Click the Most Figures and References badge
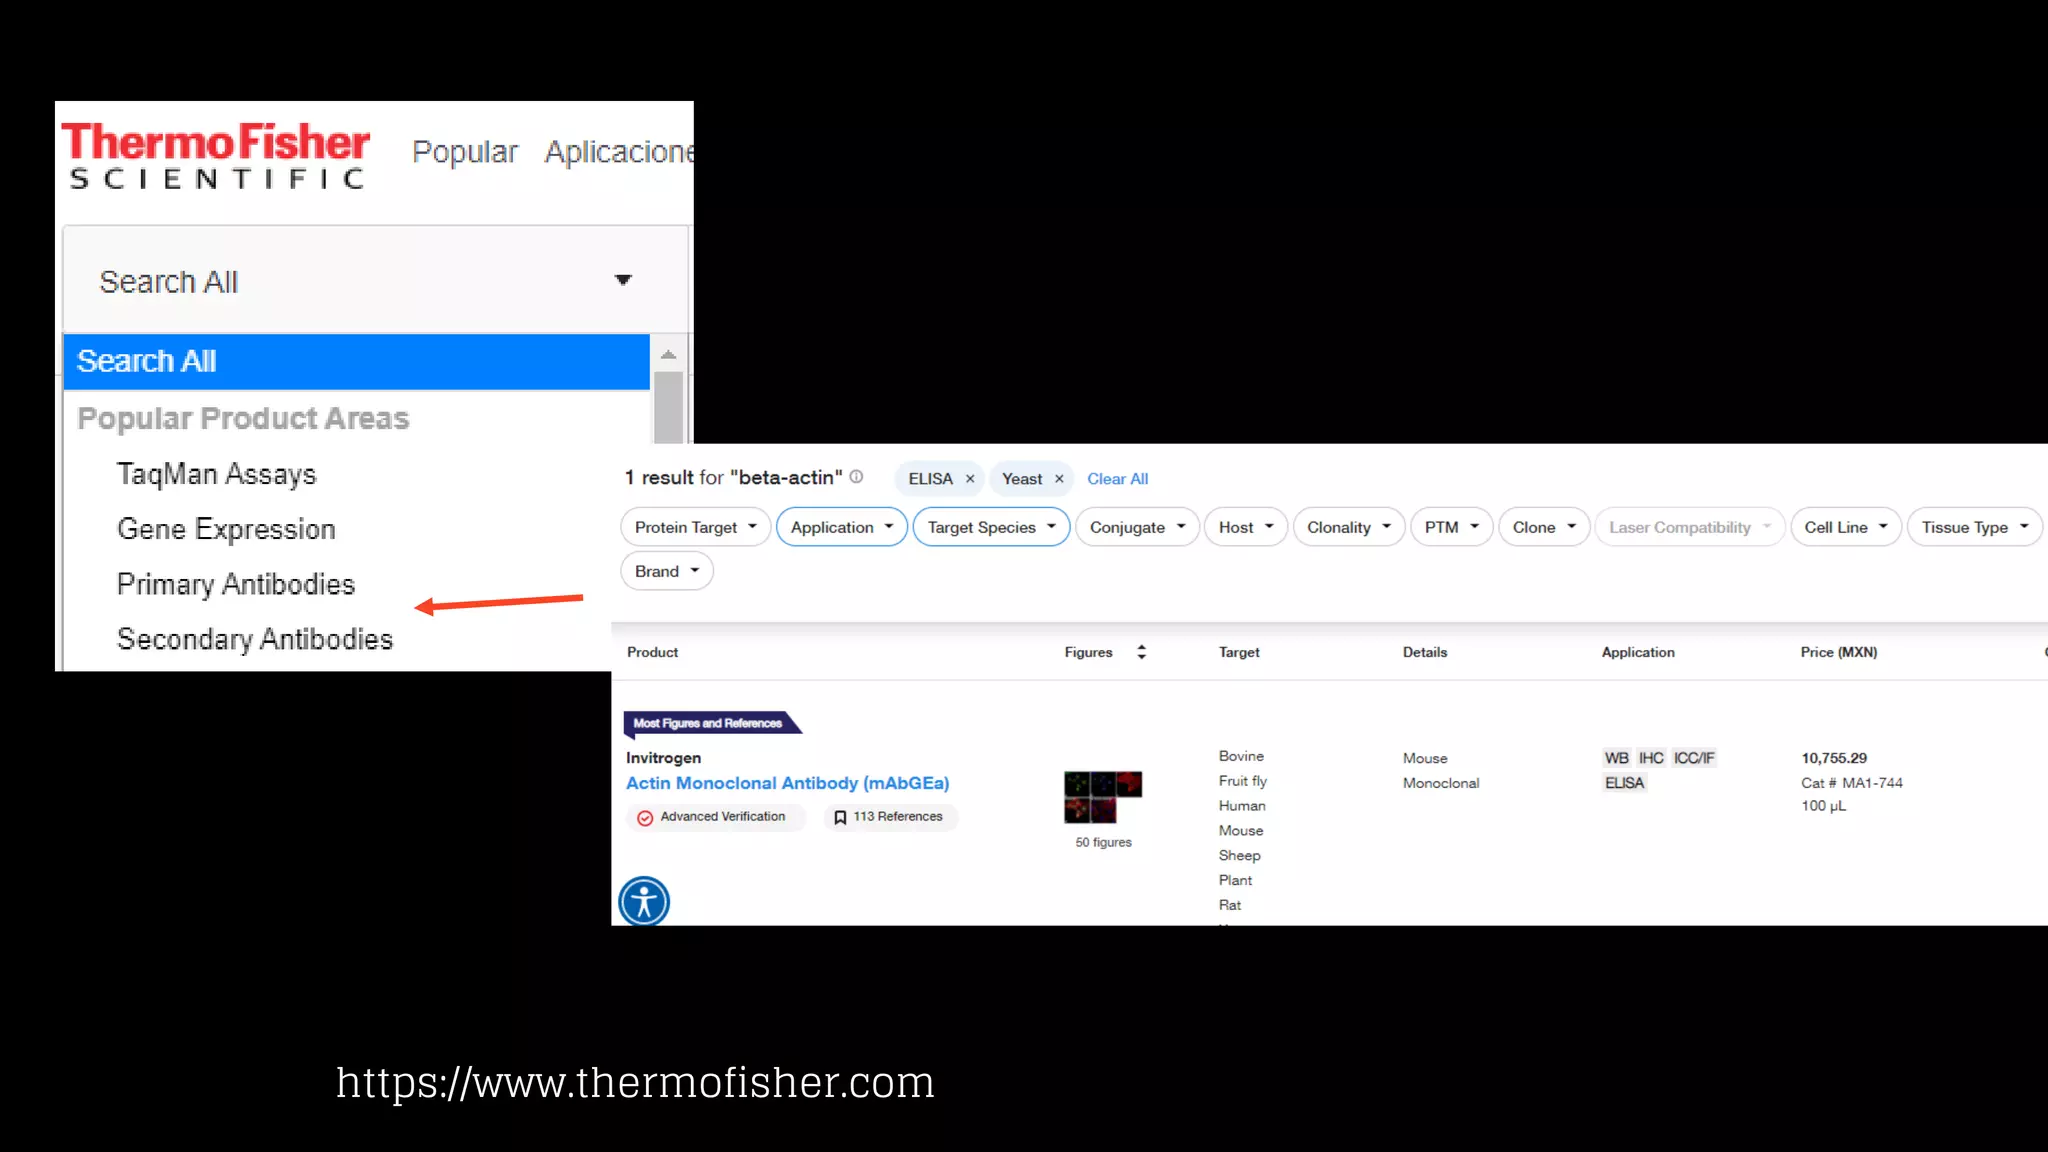2048x1152 pixels. [712, 723]
